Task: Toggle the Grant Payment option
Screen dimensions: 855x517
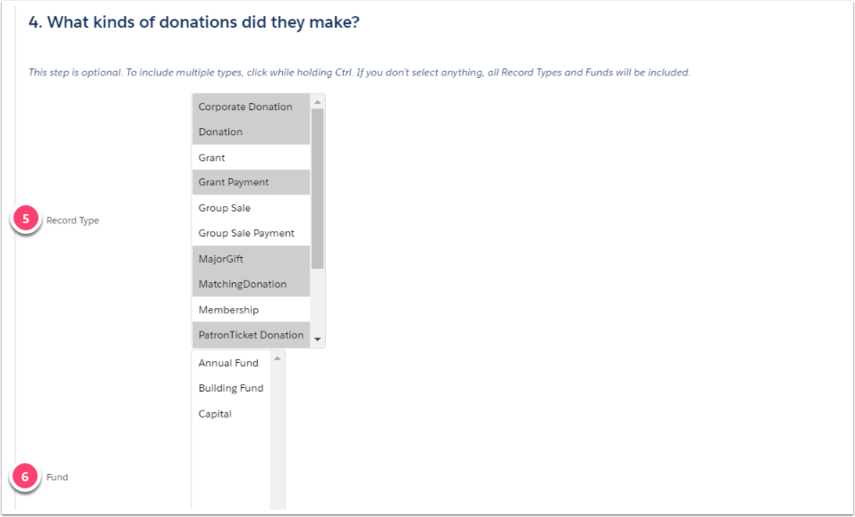Action: tap(251, 182)
